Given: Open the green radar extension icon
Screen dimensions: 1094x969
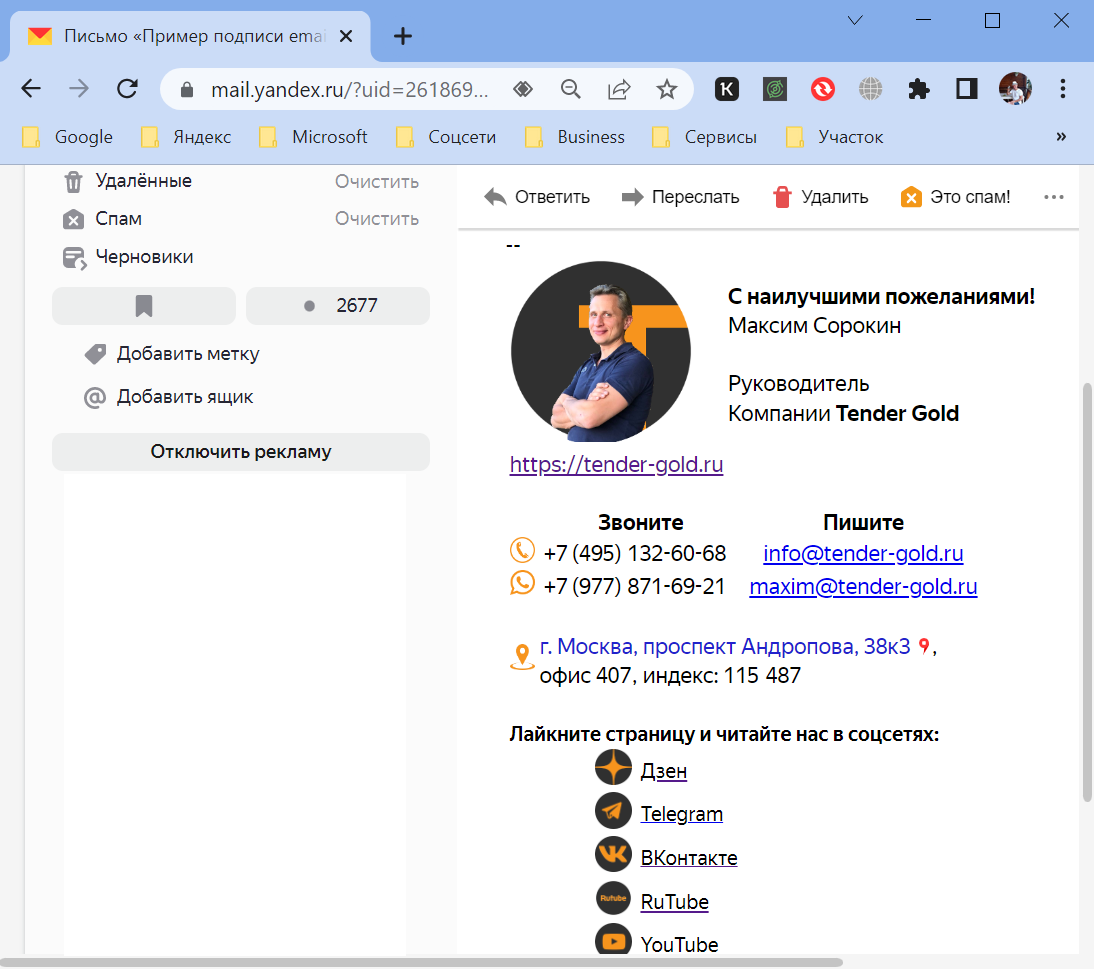Looking at the screenshot, I should pyautogui.click(x=775, y=89).
